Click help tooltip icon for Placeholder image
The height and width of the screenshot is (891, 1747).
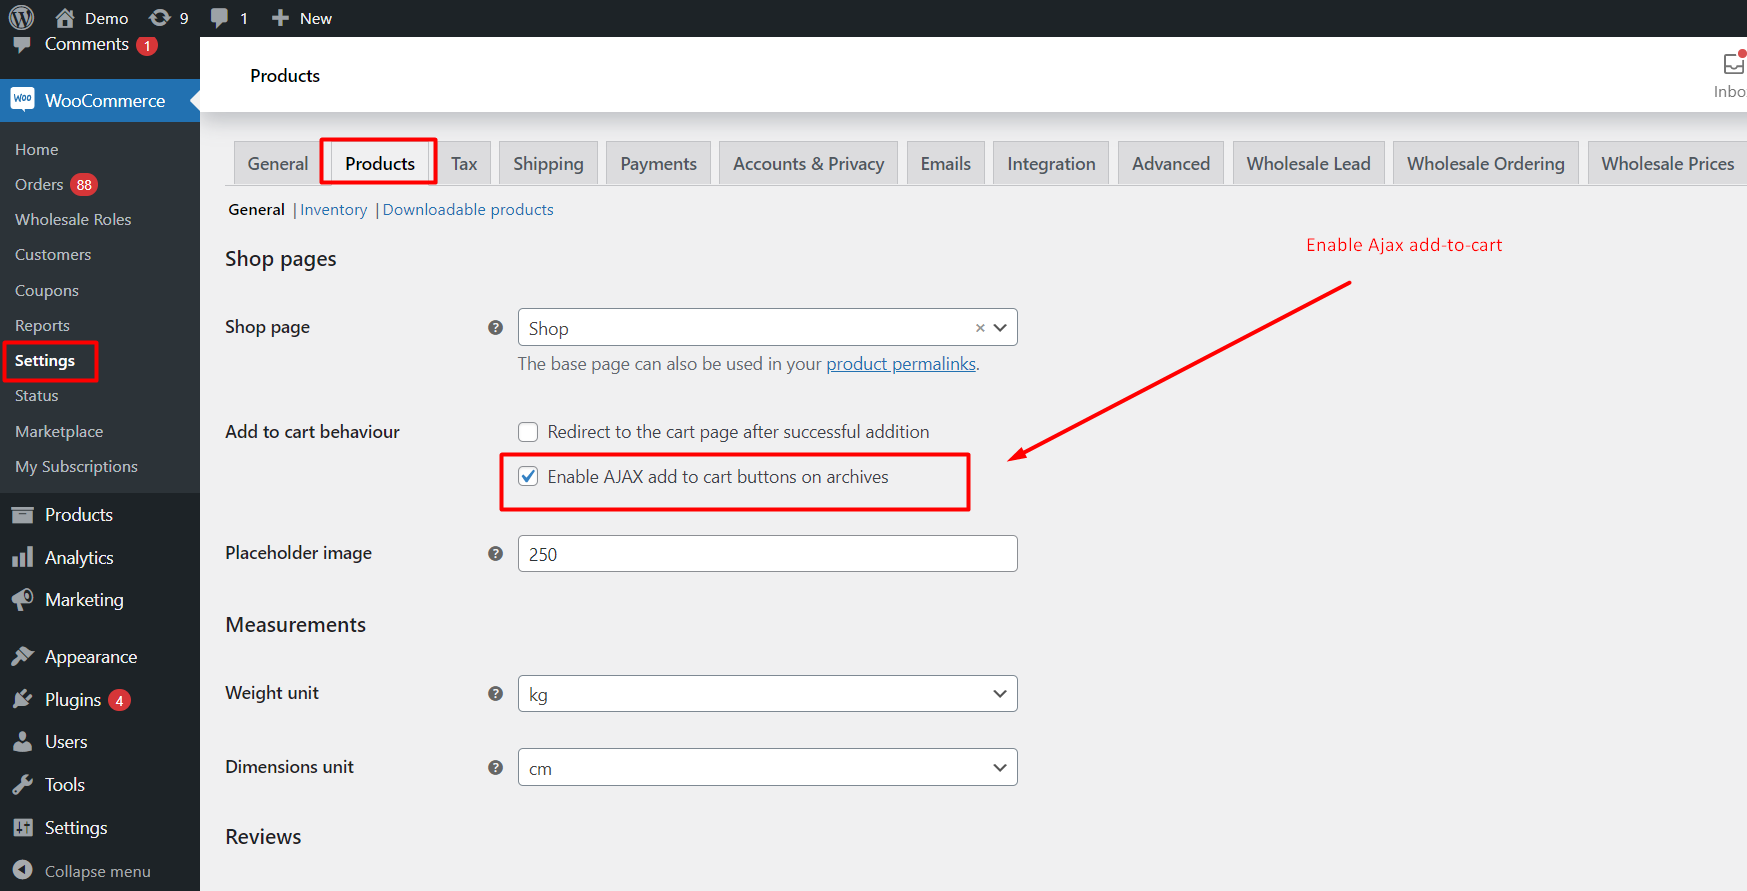[495, 553]
